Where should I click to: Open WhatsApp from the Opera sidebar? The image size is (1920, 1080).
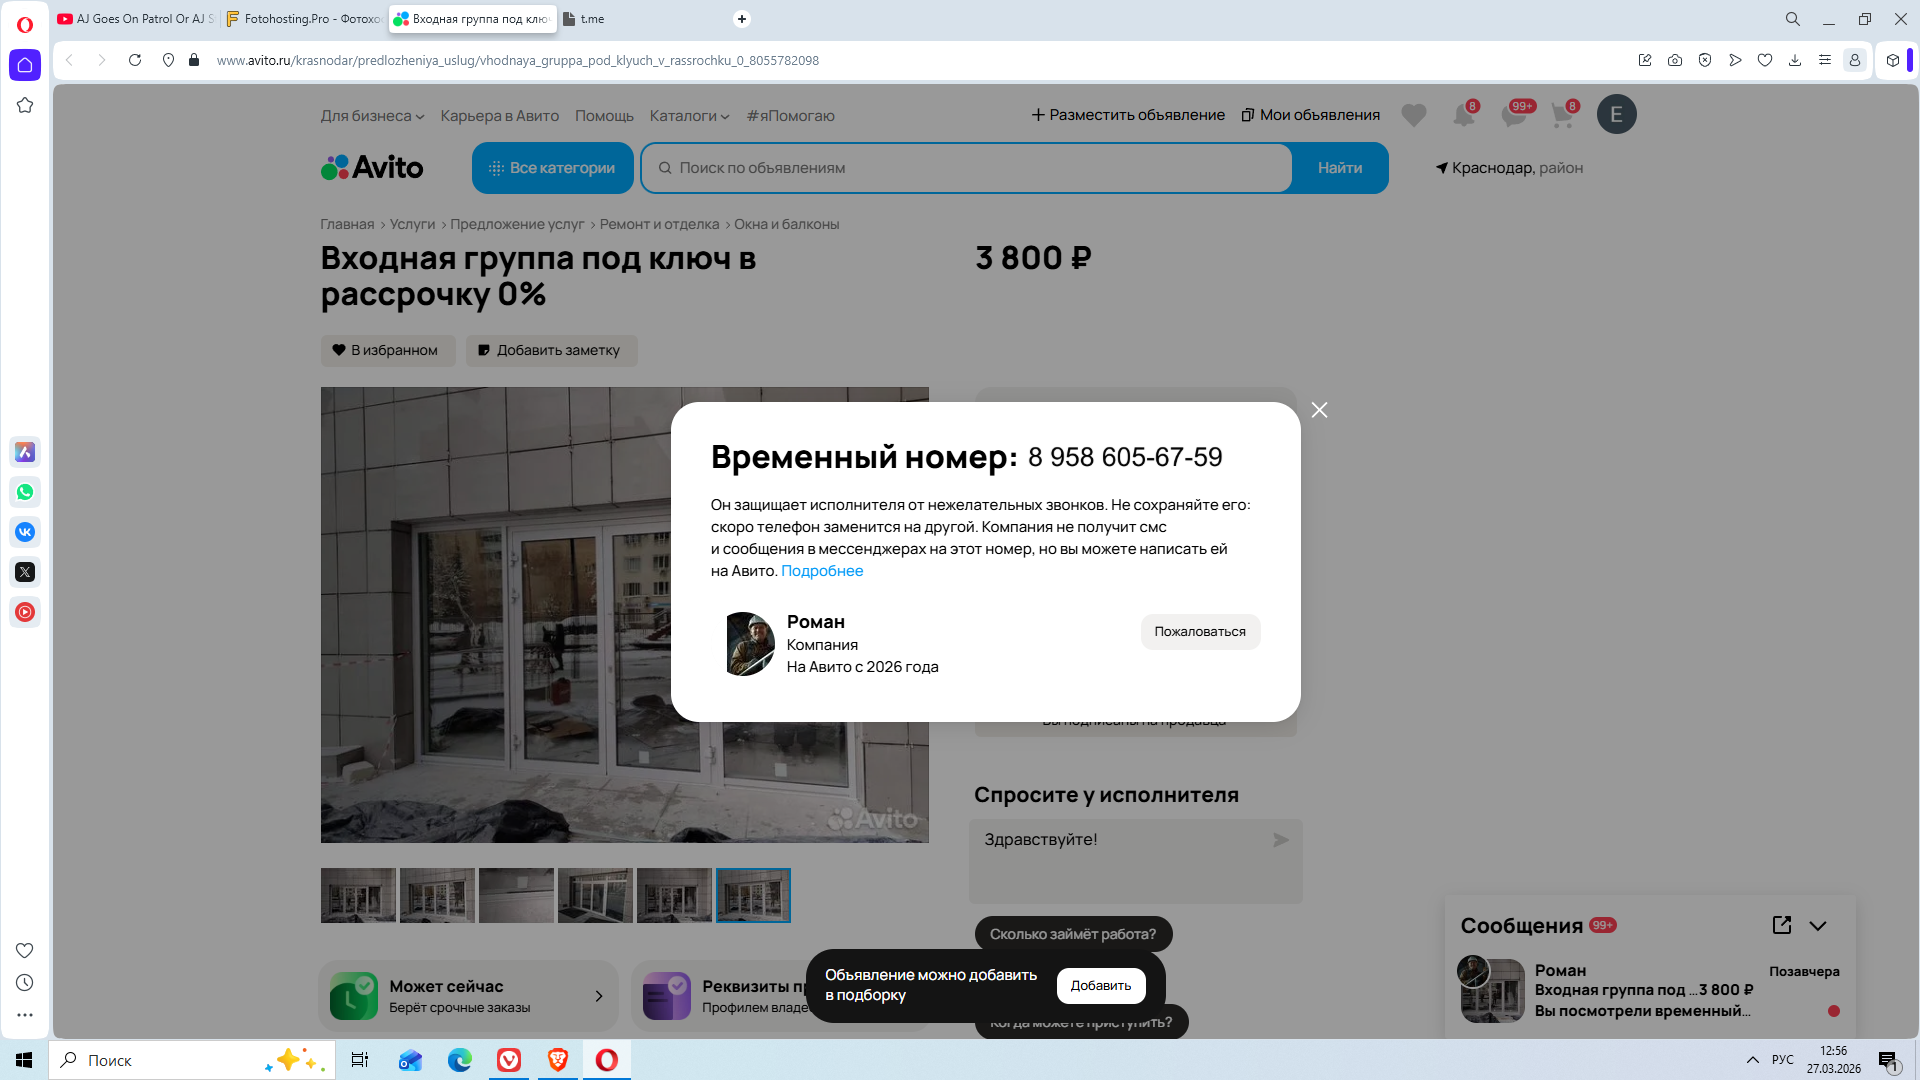[25, 492]
